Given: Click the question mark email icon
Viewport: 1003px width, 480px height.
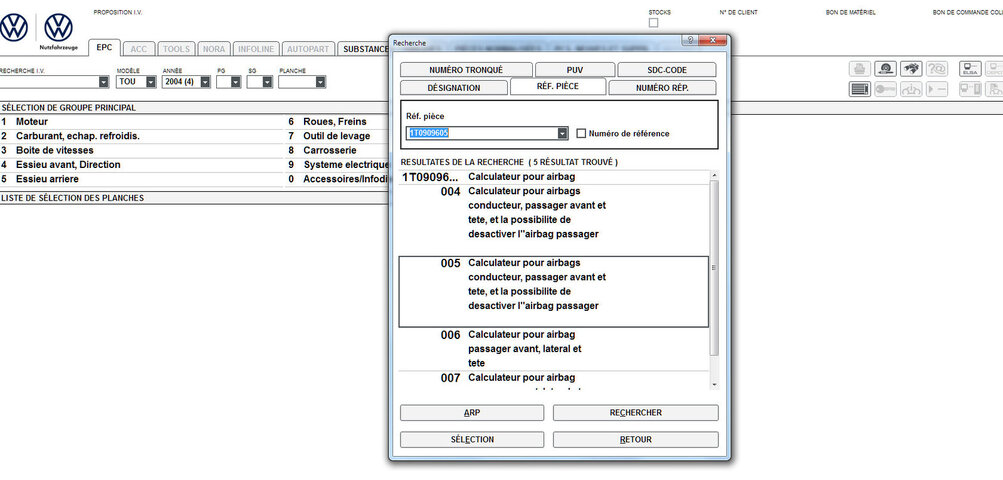Looking at the screenshot, I should point(937,69).
